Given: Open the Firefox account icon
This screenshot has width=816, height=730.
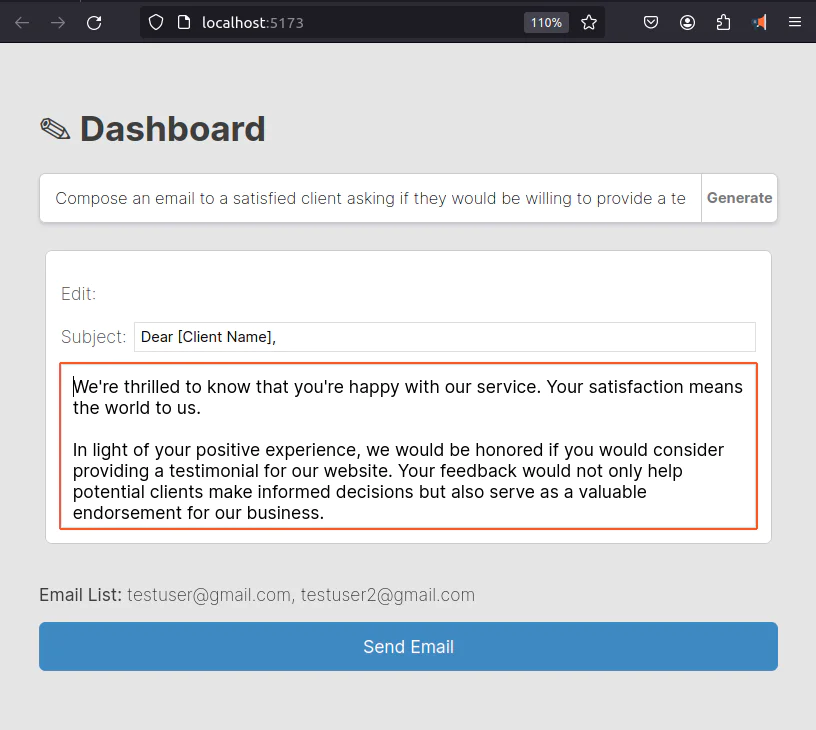Looking at the screenshot, I should click(687, 22).
